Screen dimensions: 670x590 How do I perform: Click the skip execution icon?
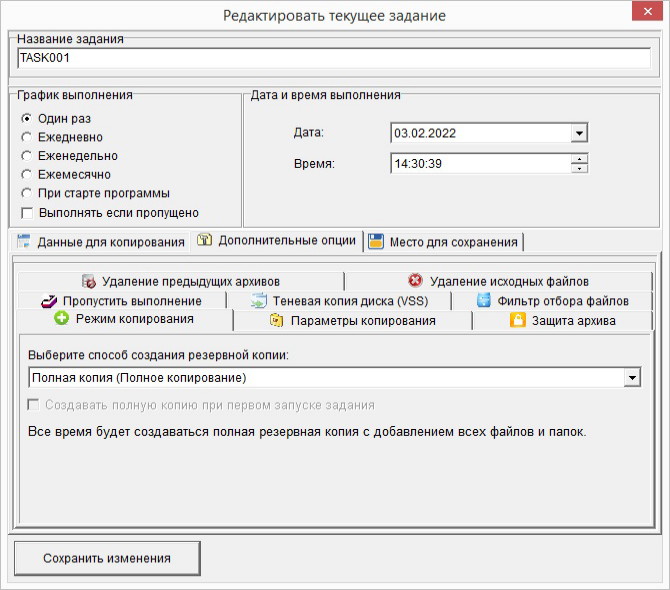coord(49,301)
